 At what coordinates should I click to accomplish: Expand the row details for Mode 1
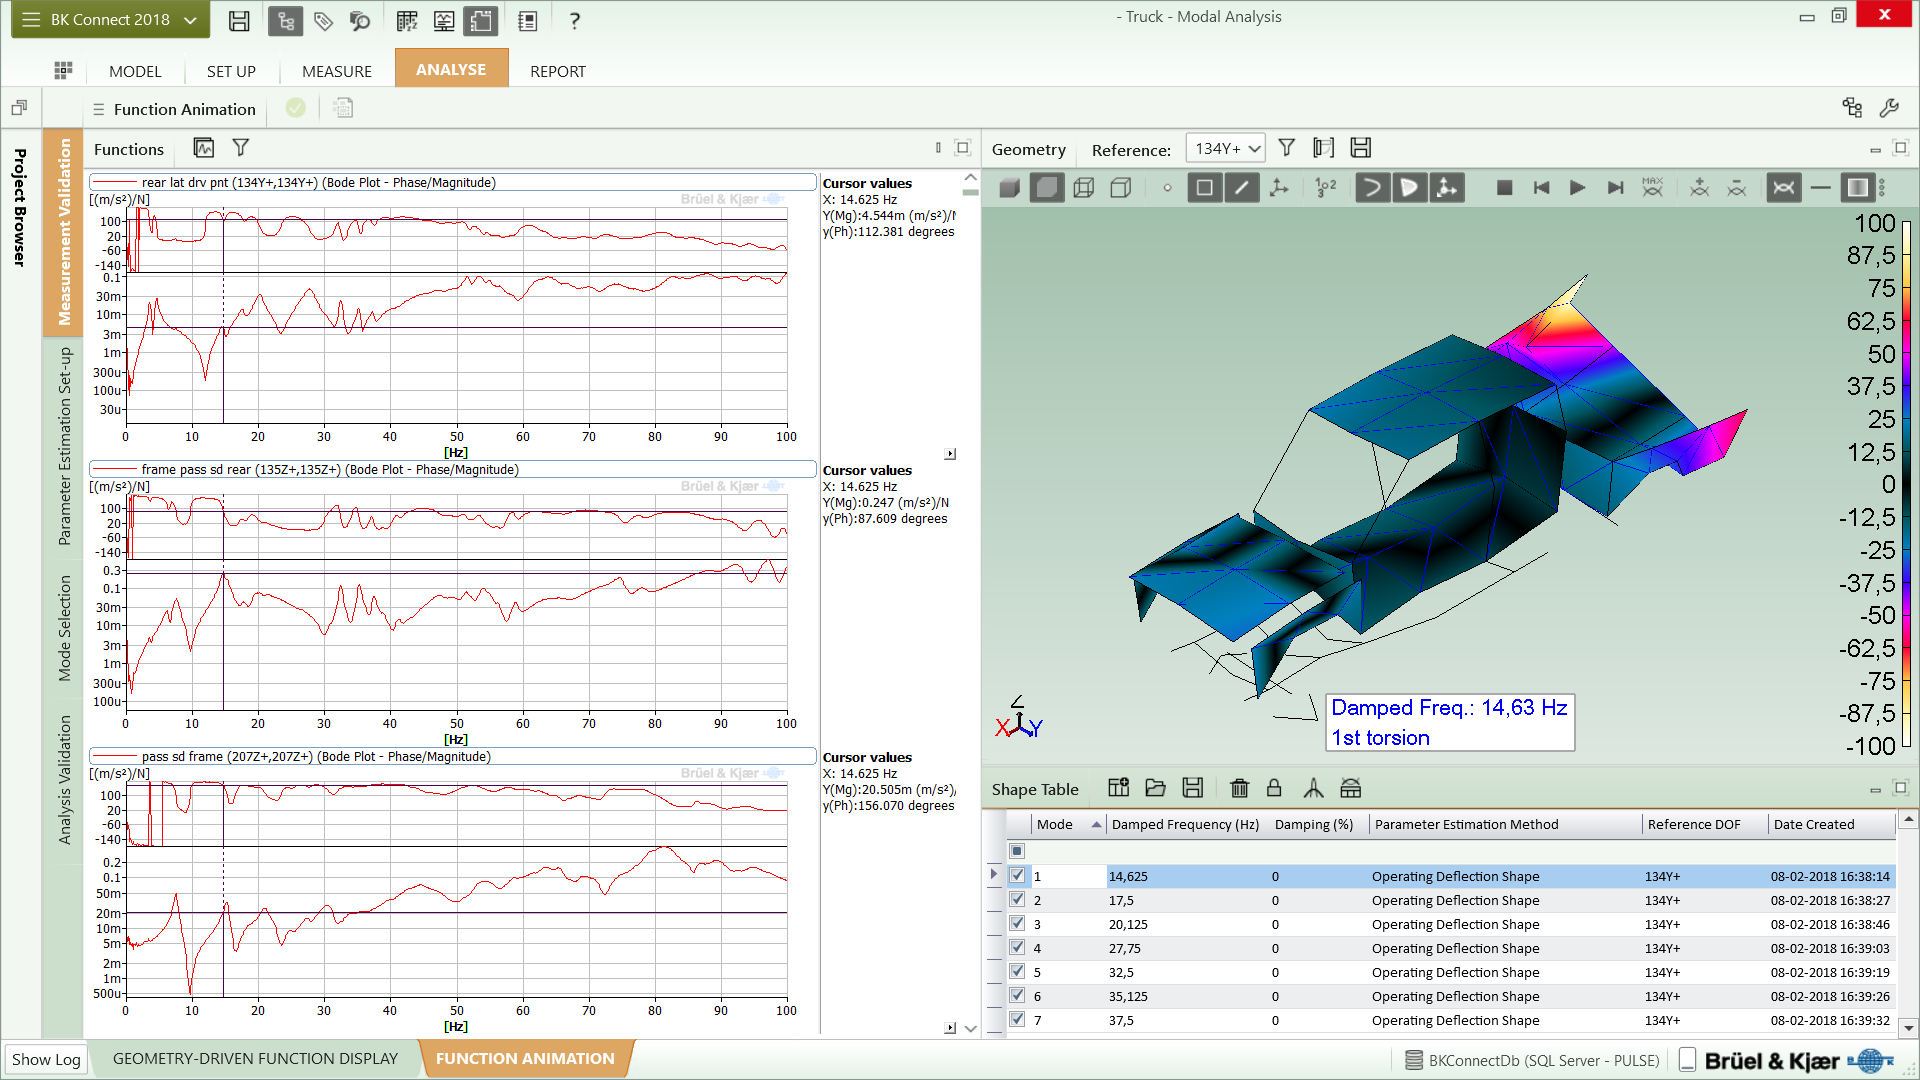point(994,874)
